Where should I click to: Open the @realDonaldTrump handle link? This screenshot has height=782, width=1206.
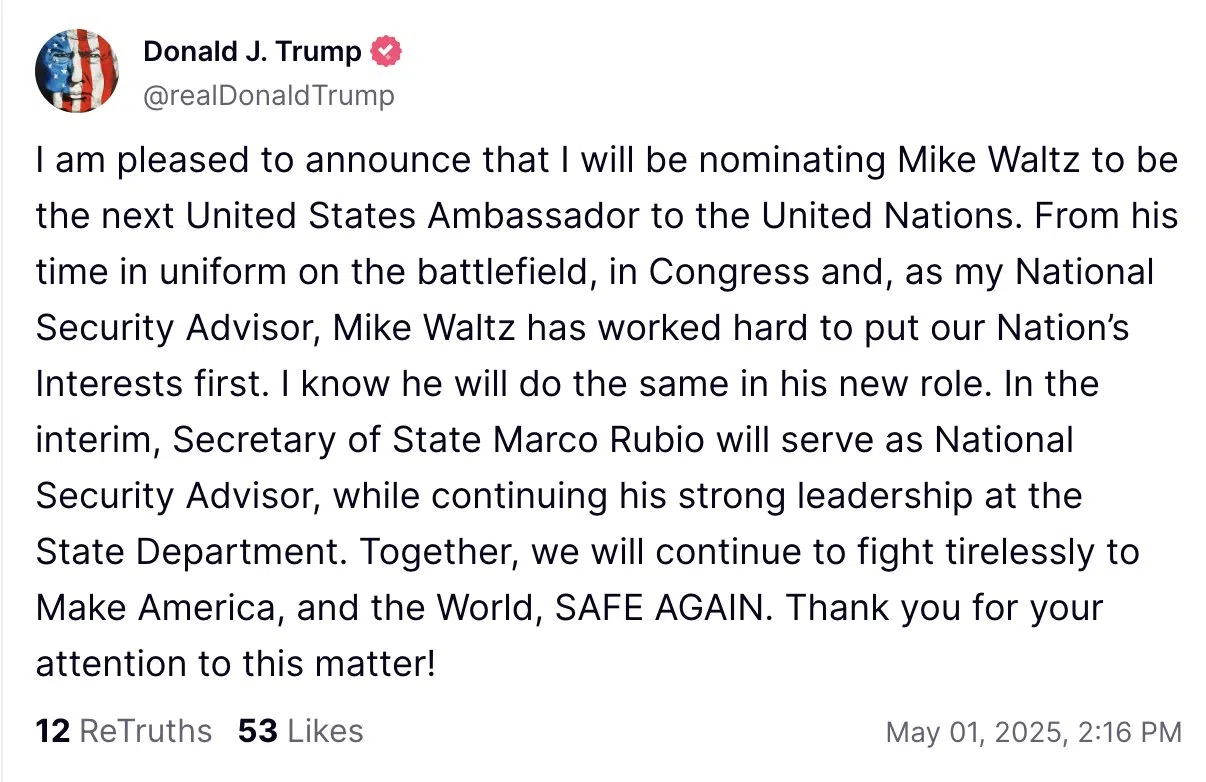click(269, 96)
